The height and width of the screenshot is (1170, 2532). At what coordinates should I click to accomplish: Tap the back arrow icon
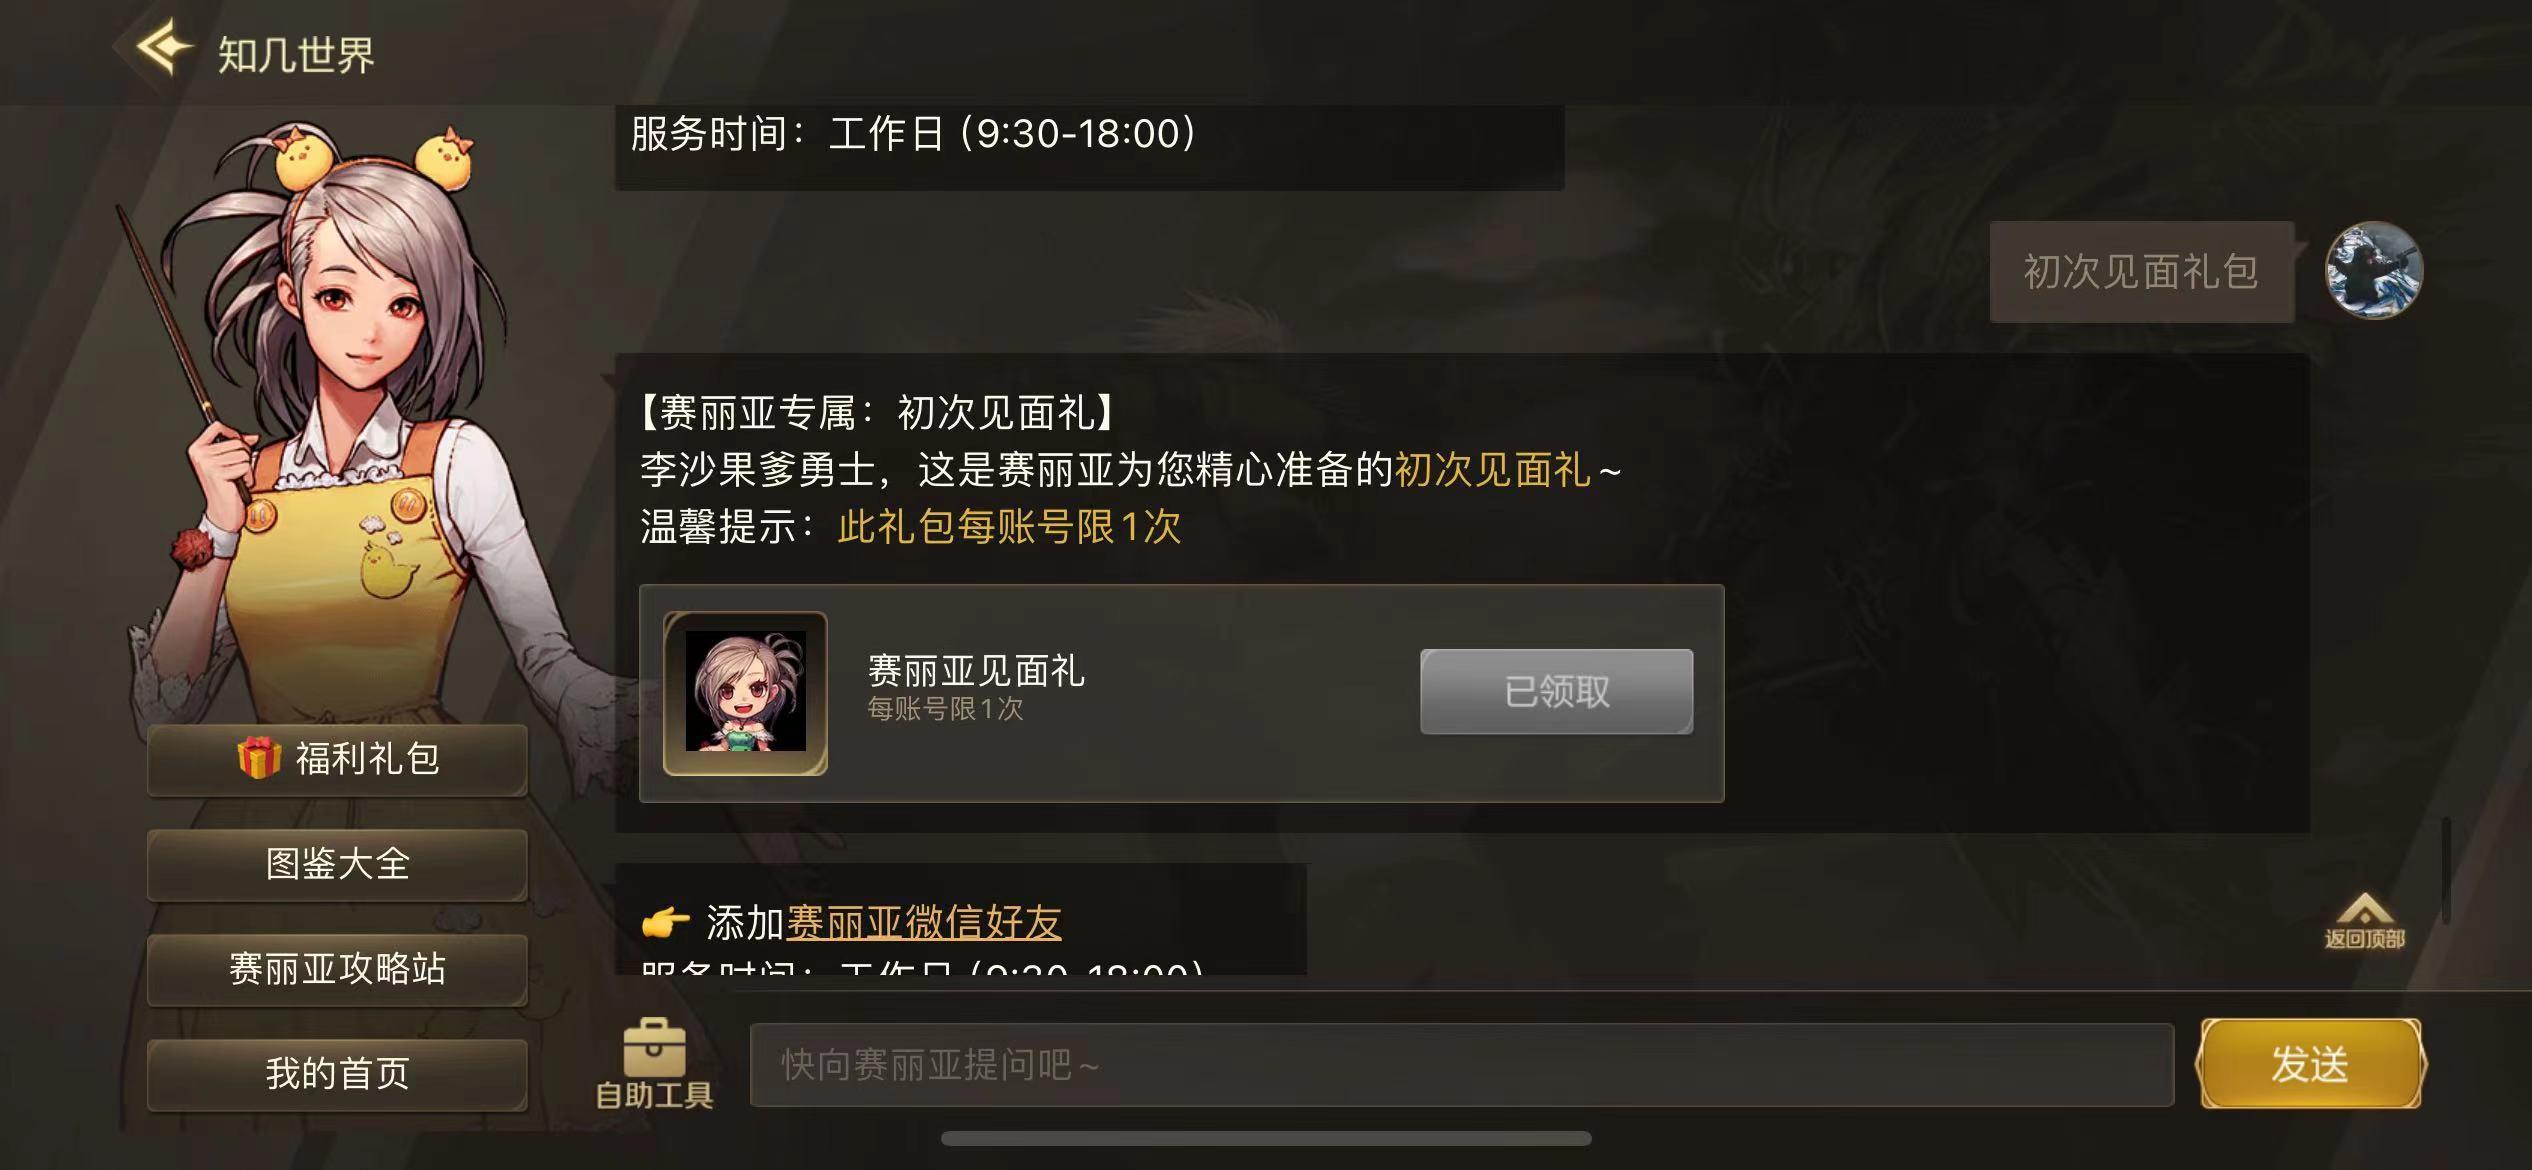(164, 48)
